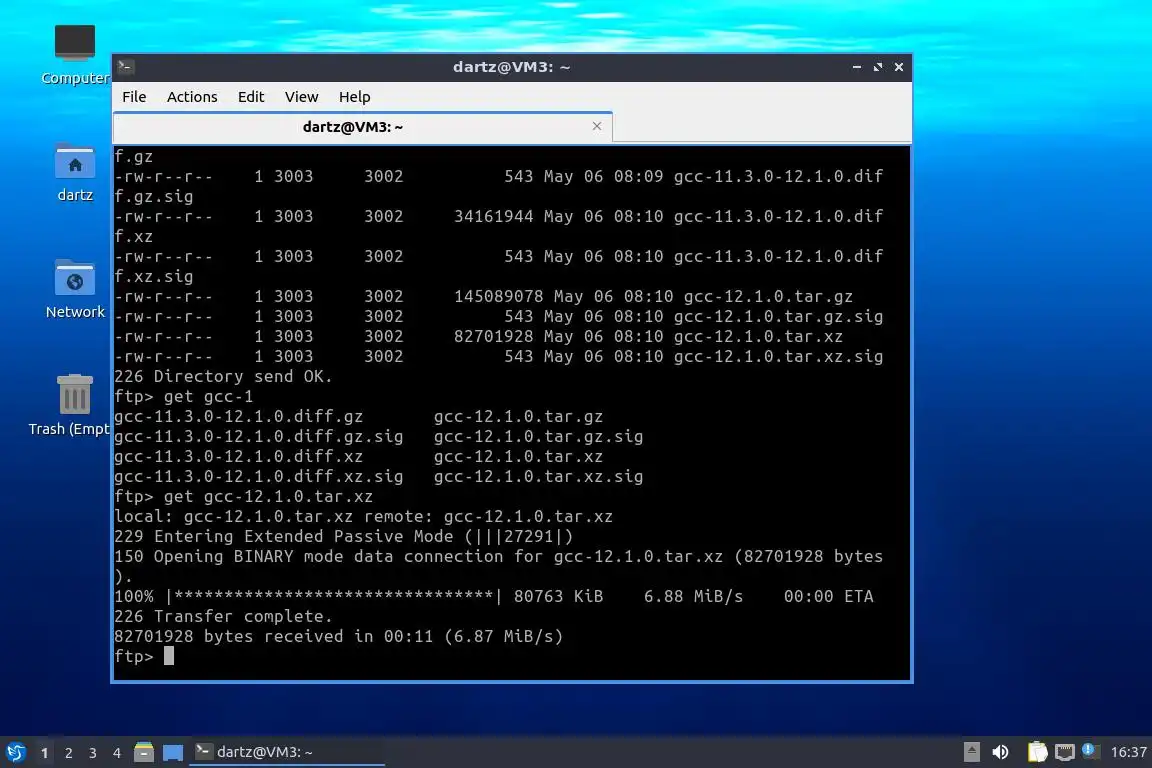
Task: Open the volume control tray icon
Action: point(1000,752)
